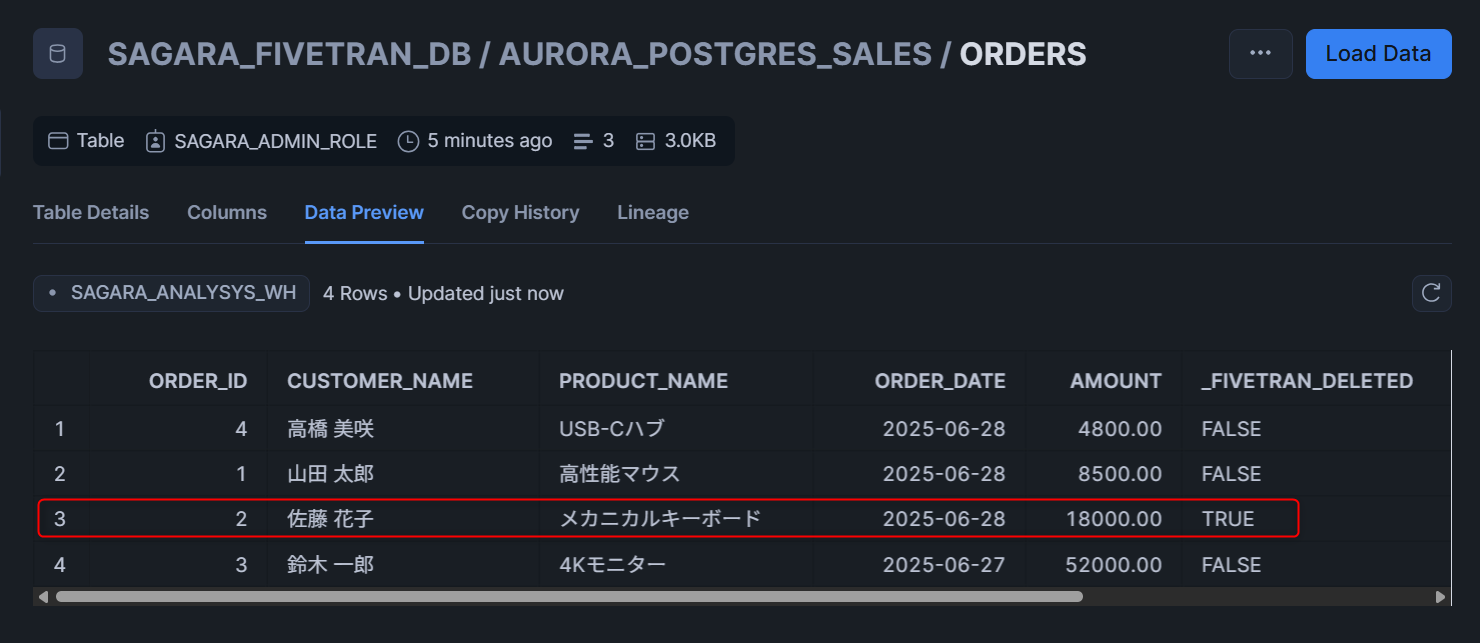The image size is (1480, 643).
Task: Click the horizontal scrollbar's right arrow
Action: click(x=1440, y=597)
